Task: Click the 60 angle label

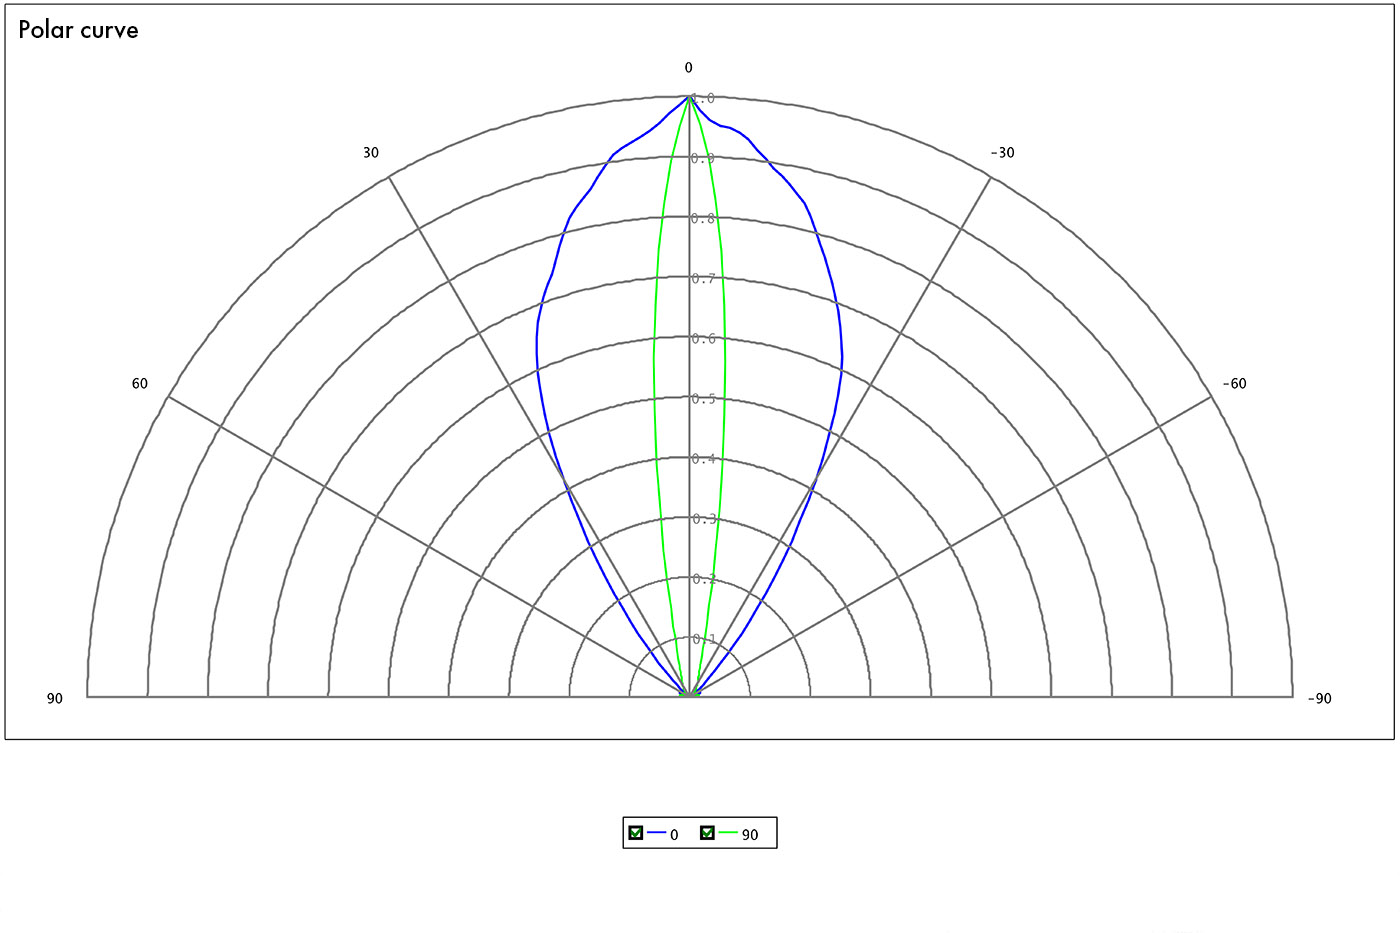Action: [140, 384]
